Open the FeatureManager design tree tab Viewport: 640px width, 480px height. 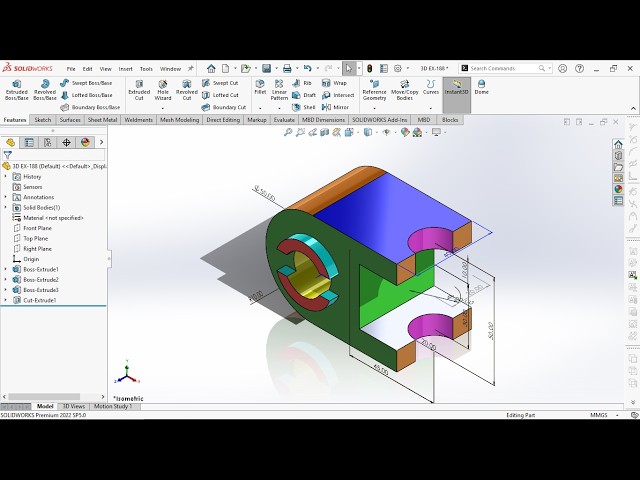tap(11, 142)
